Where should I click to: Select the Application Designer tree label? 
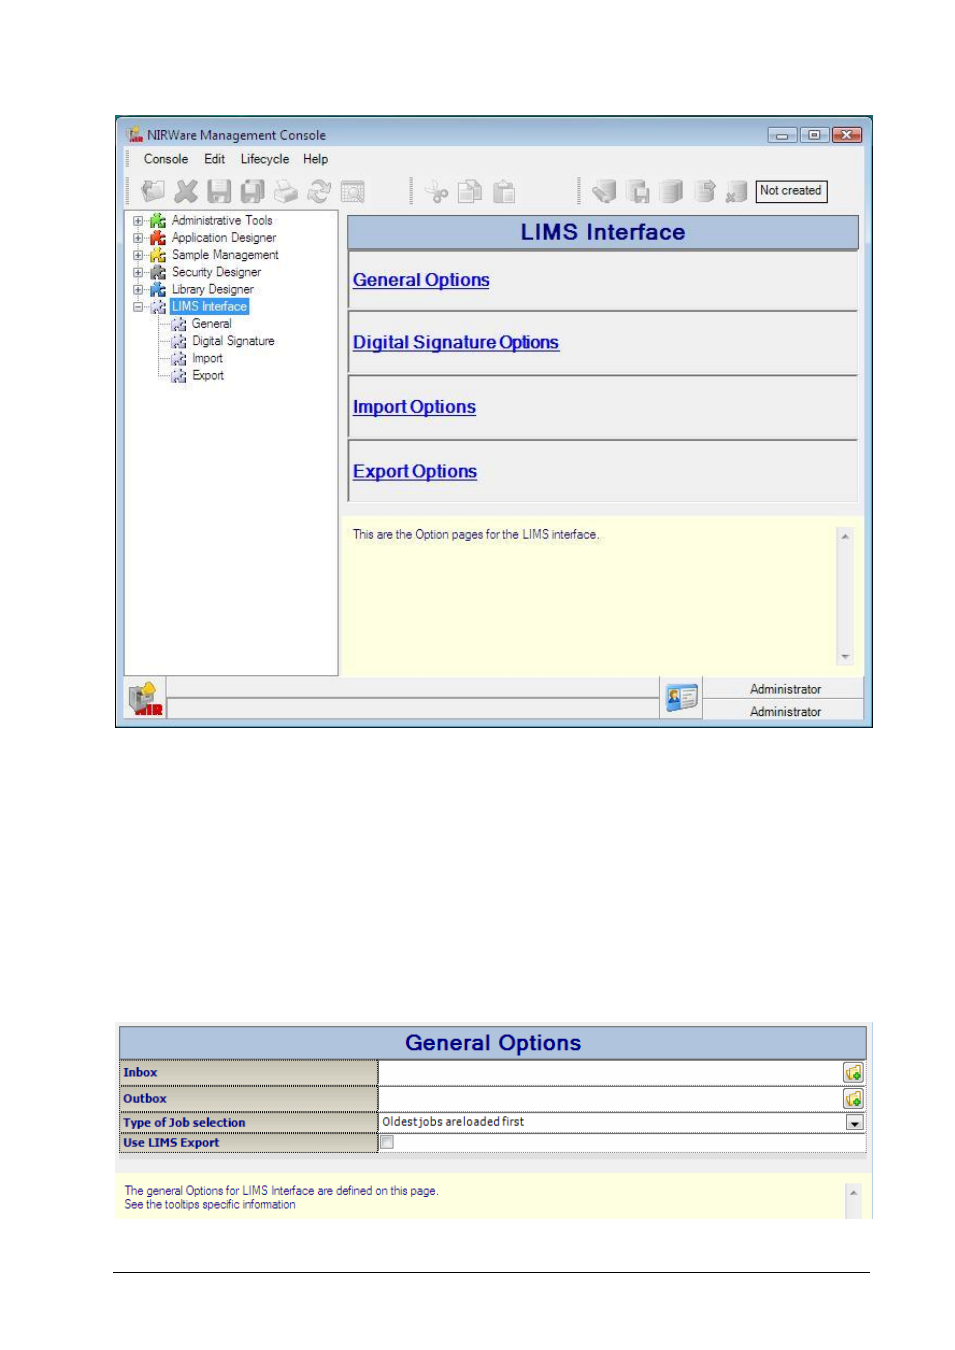point(224,238)
